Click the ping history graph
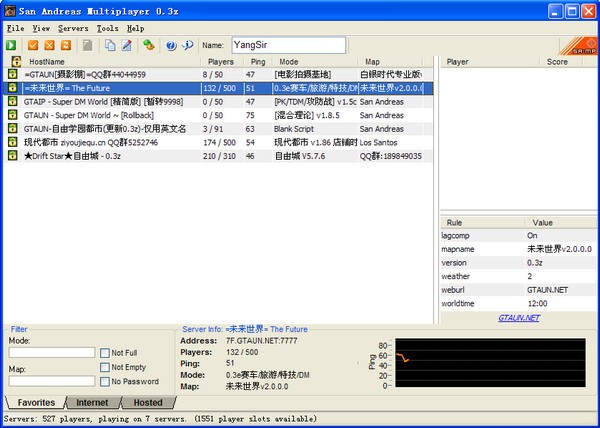This screenshot has height=428, width=600. pyautogui.click(x=490, y=362)
